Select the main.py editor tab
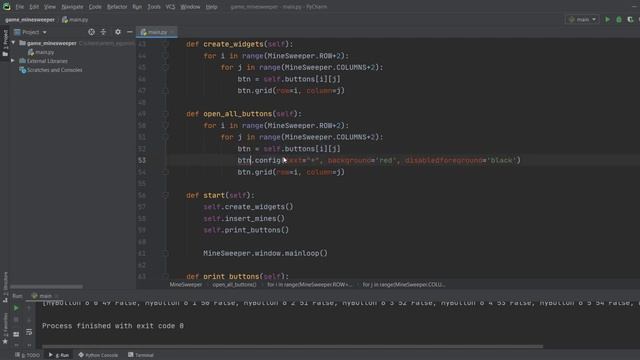Image resolution: width=640 pixels, height=360 pixels. [157, 32]
